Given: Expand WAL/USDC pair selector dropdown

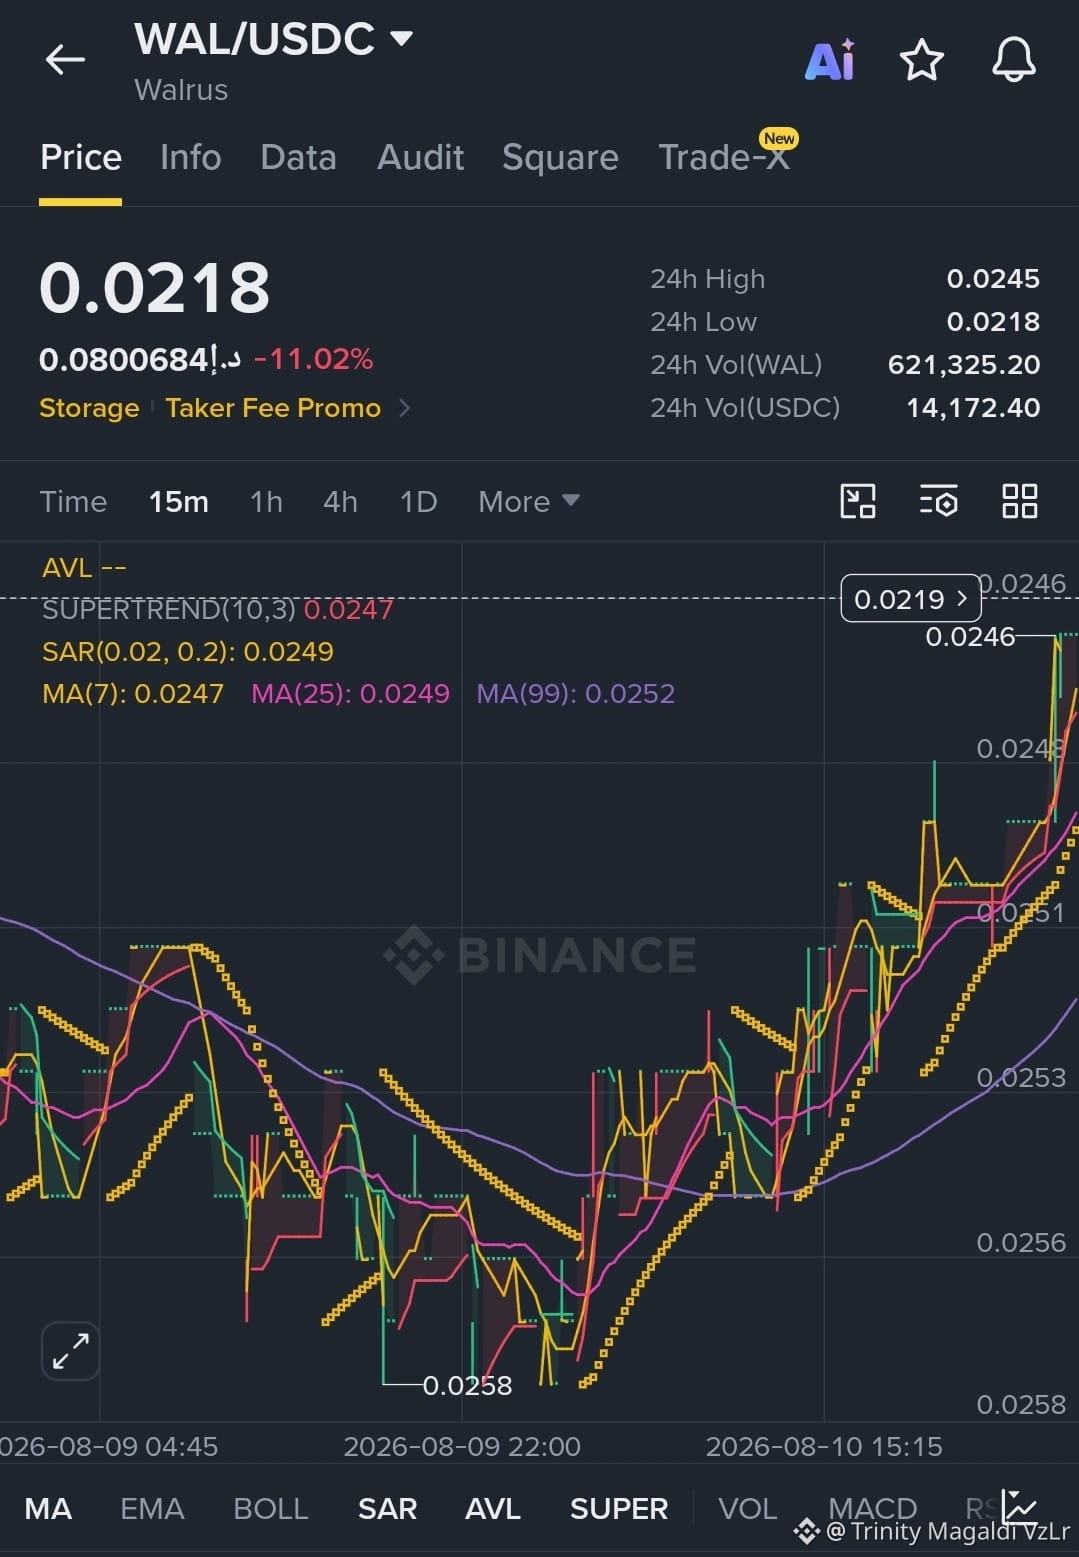Looking at the screenshot, I should pyautogui.click(x=401, y=38).
